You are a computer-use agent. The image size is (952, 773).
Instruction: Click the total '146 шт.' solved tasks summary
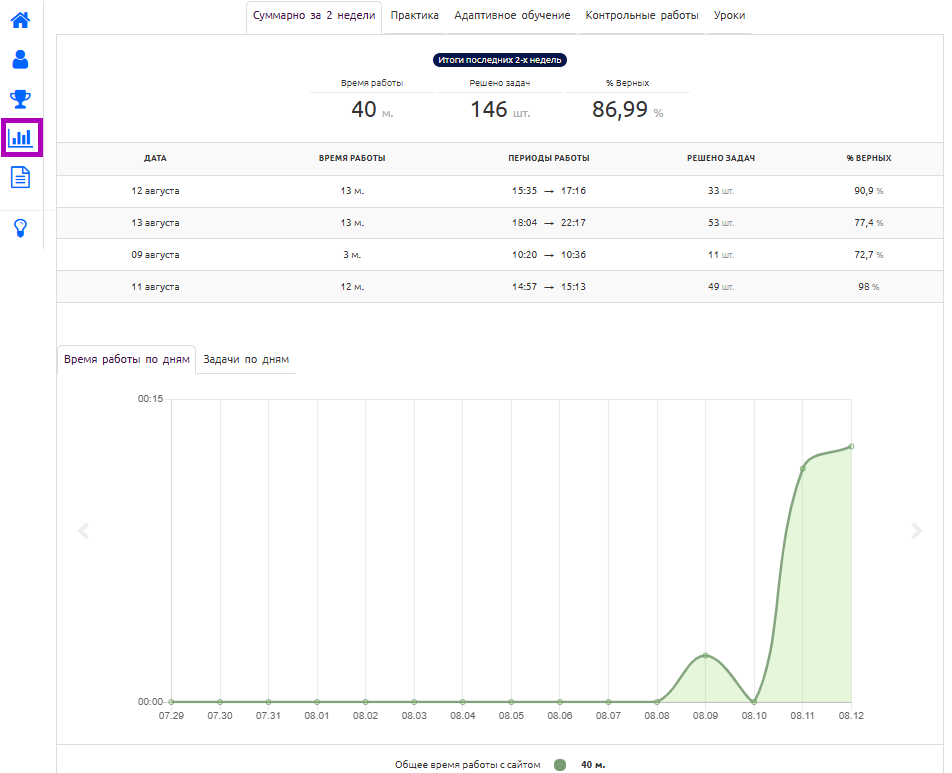[x=500, y=110]
